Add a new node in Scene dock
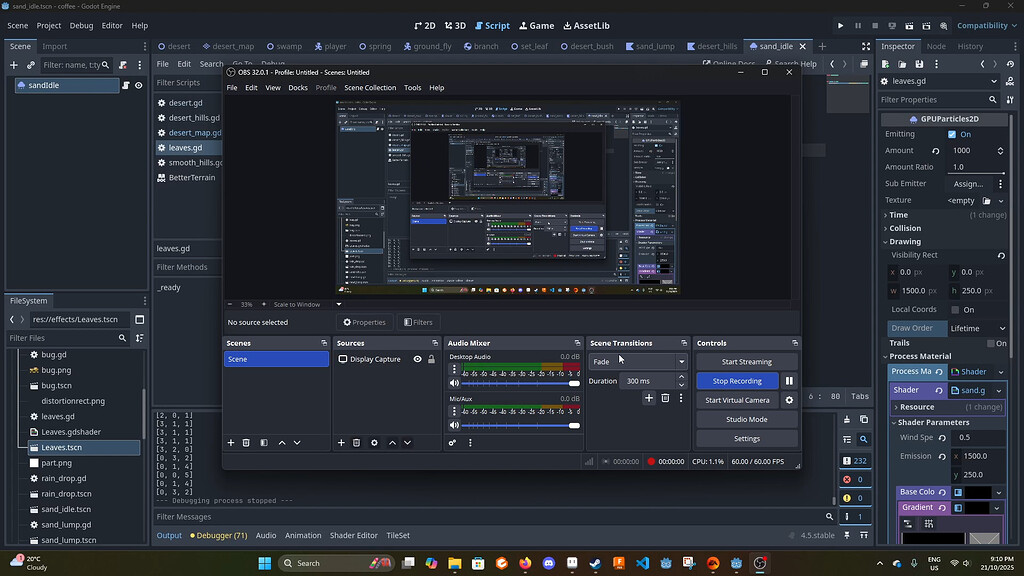Screen dimensions: 1024x576 click(x=14, y=65)
